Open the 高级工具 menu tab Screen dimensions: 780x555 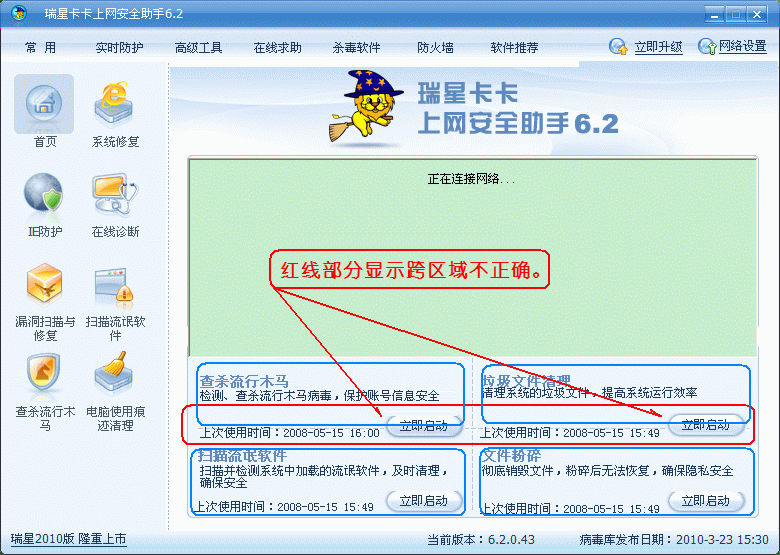point(198,48)
